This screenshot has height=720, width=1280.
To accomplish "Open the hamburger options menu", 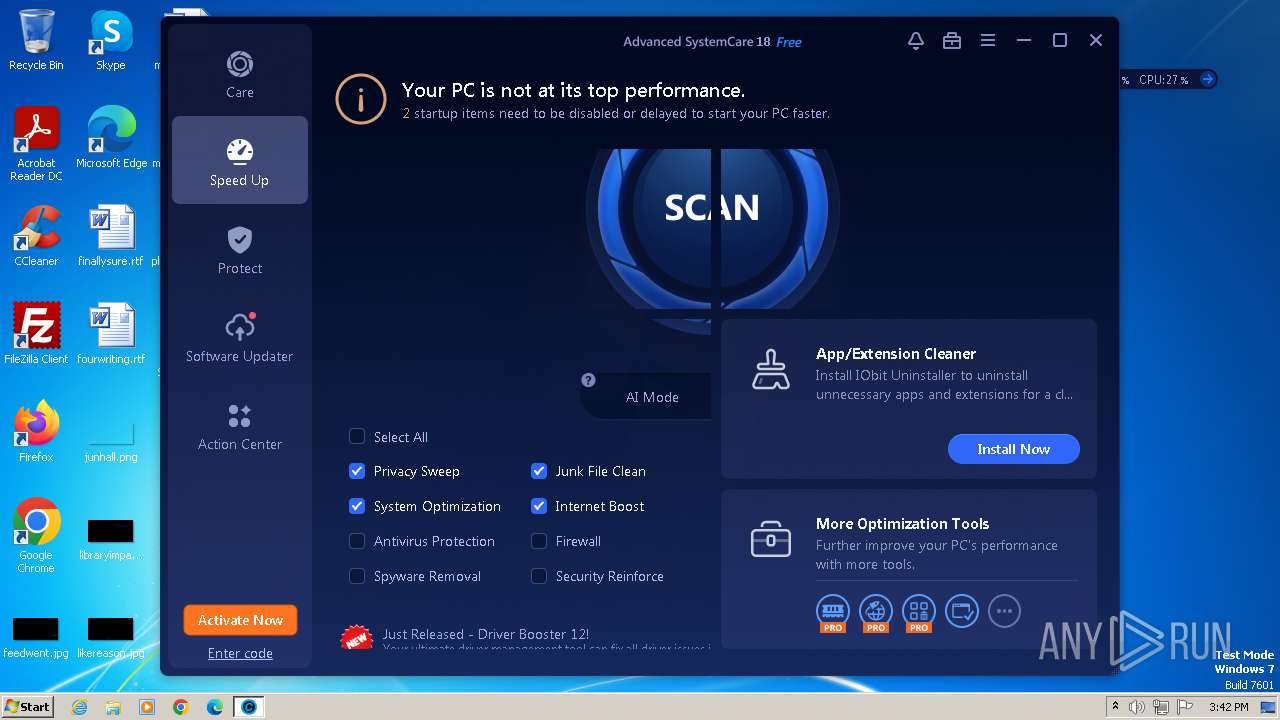I will click(x=988, y=40).
